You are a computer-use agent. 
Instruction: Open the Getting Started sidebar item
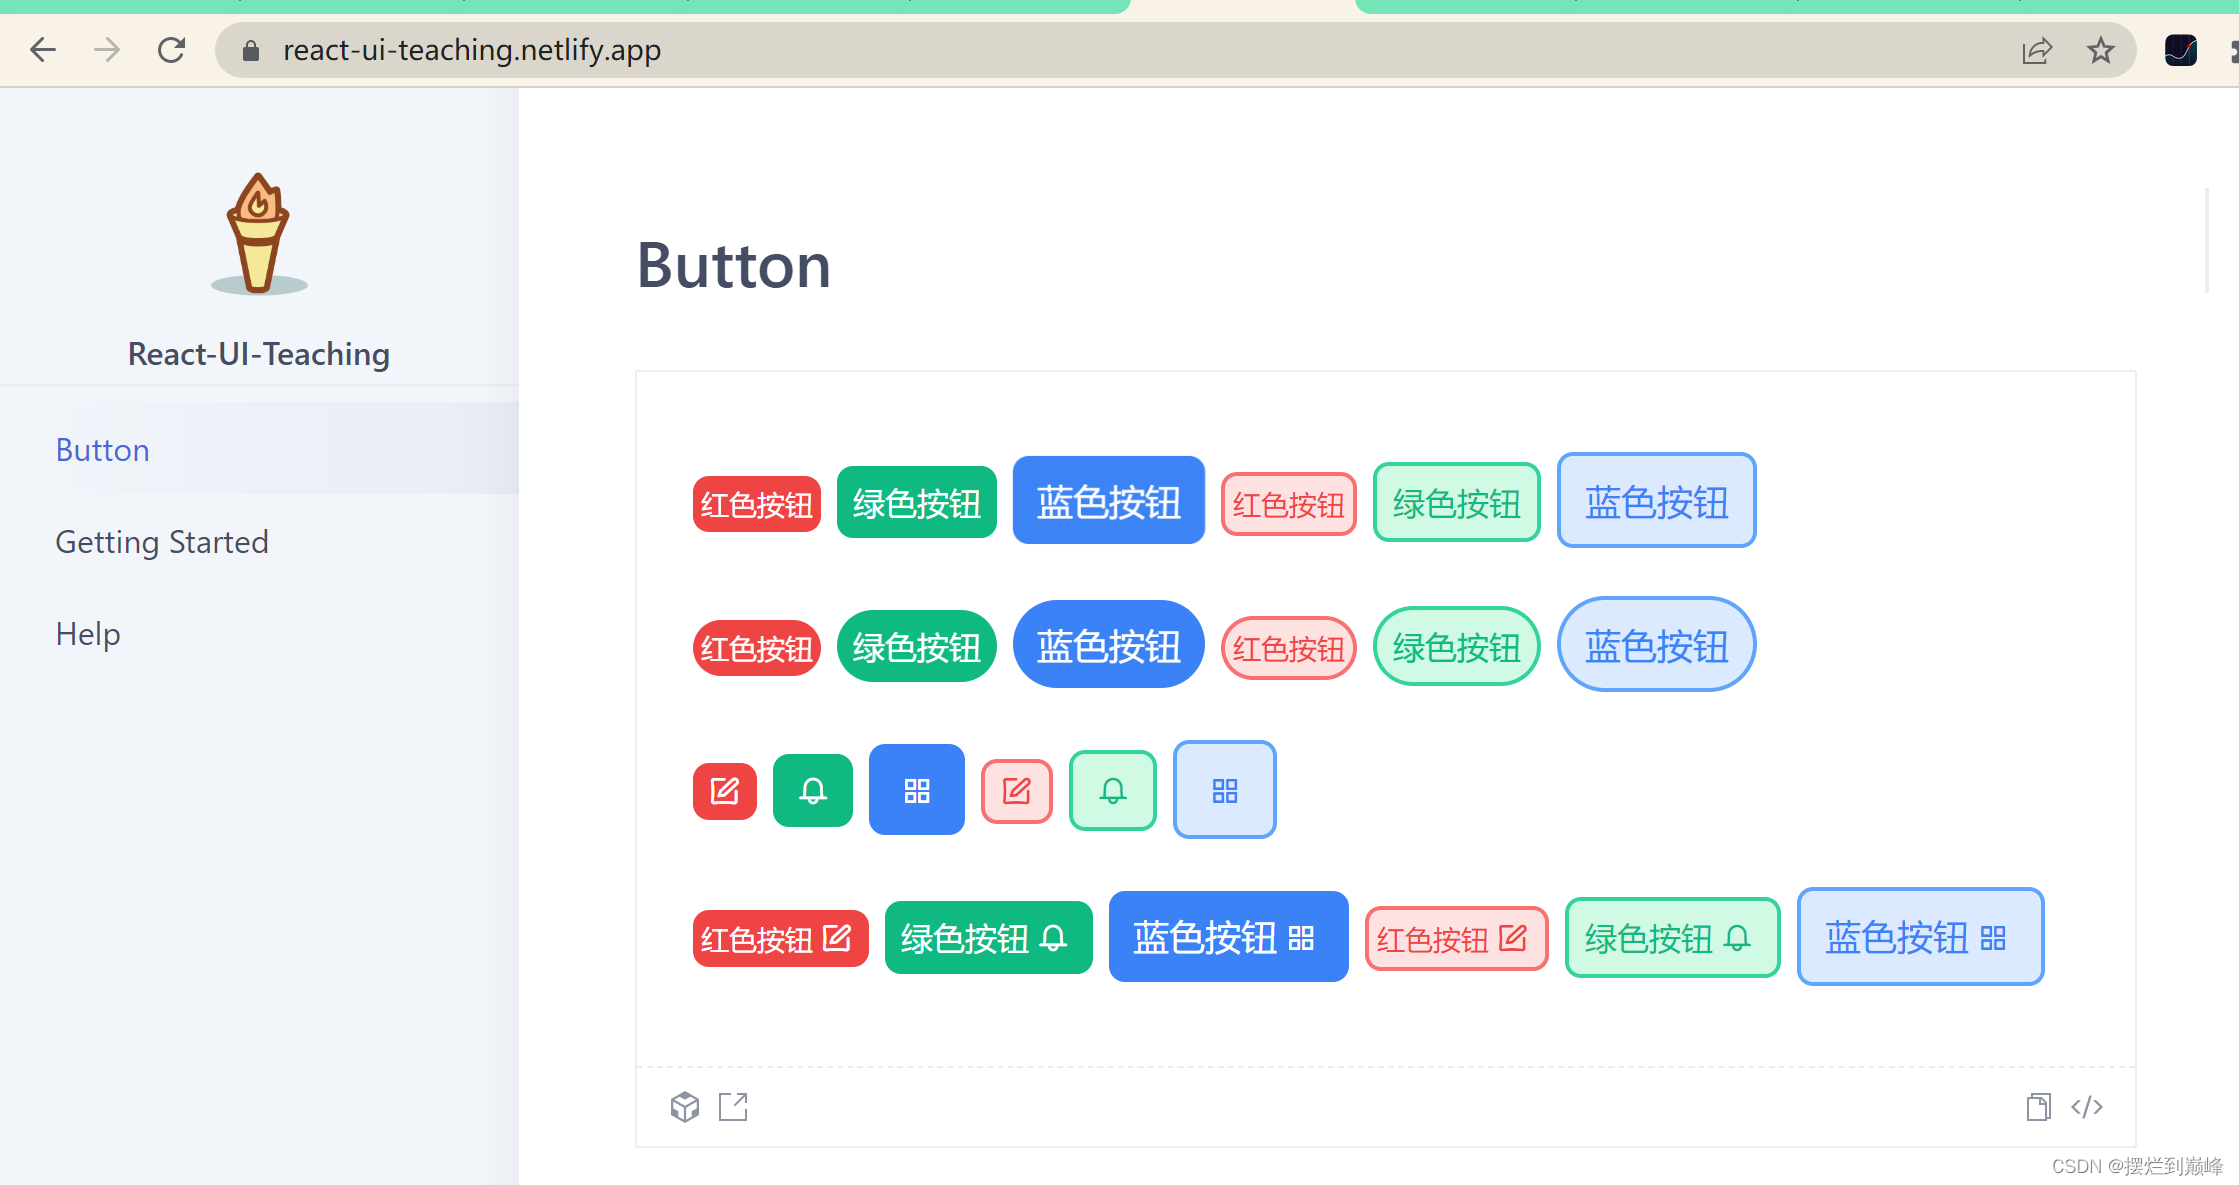pos(162,542)
